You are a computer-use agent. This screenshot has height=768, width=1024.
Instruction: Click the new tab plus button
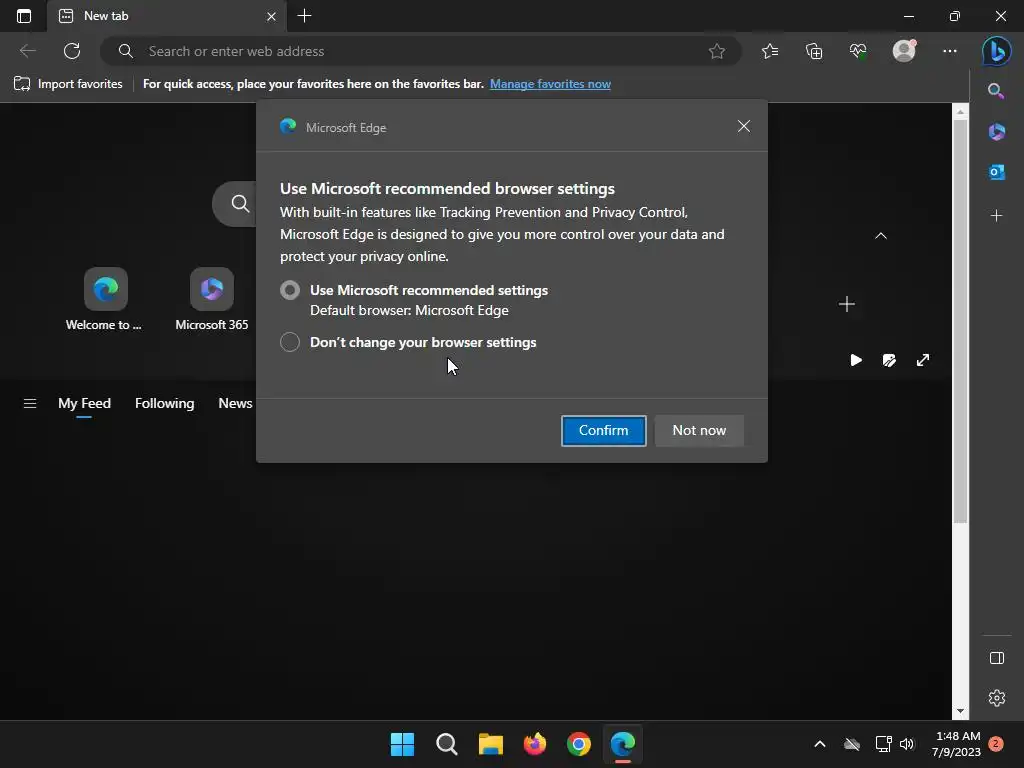pos(304,16)
